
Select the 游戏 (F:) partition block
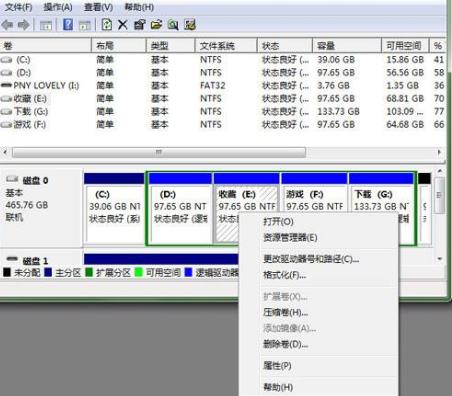coord(314,208)
